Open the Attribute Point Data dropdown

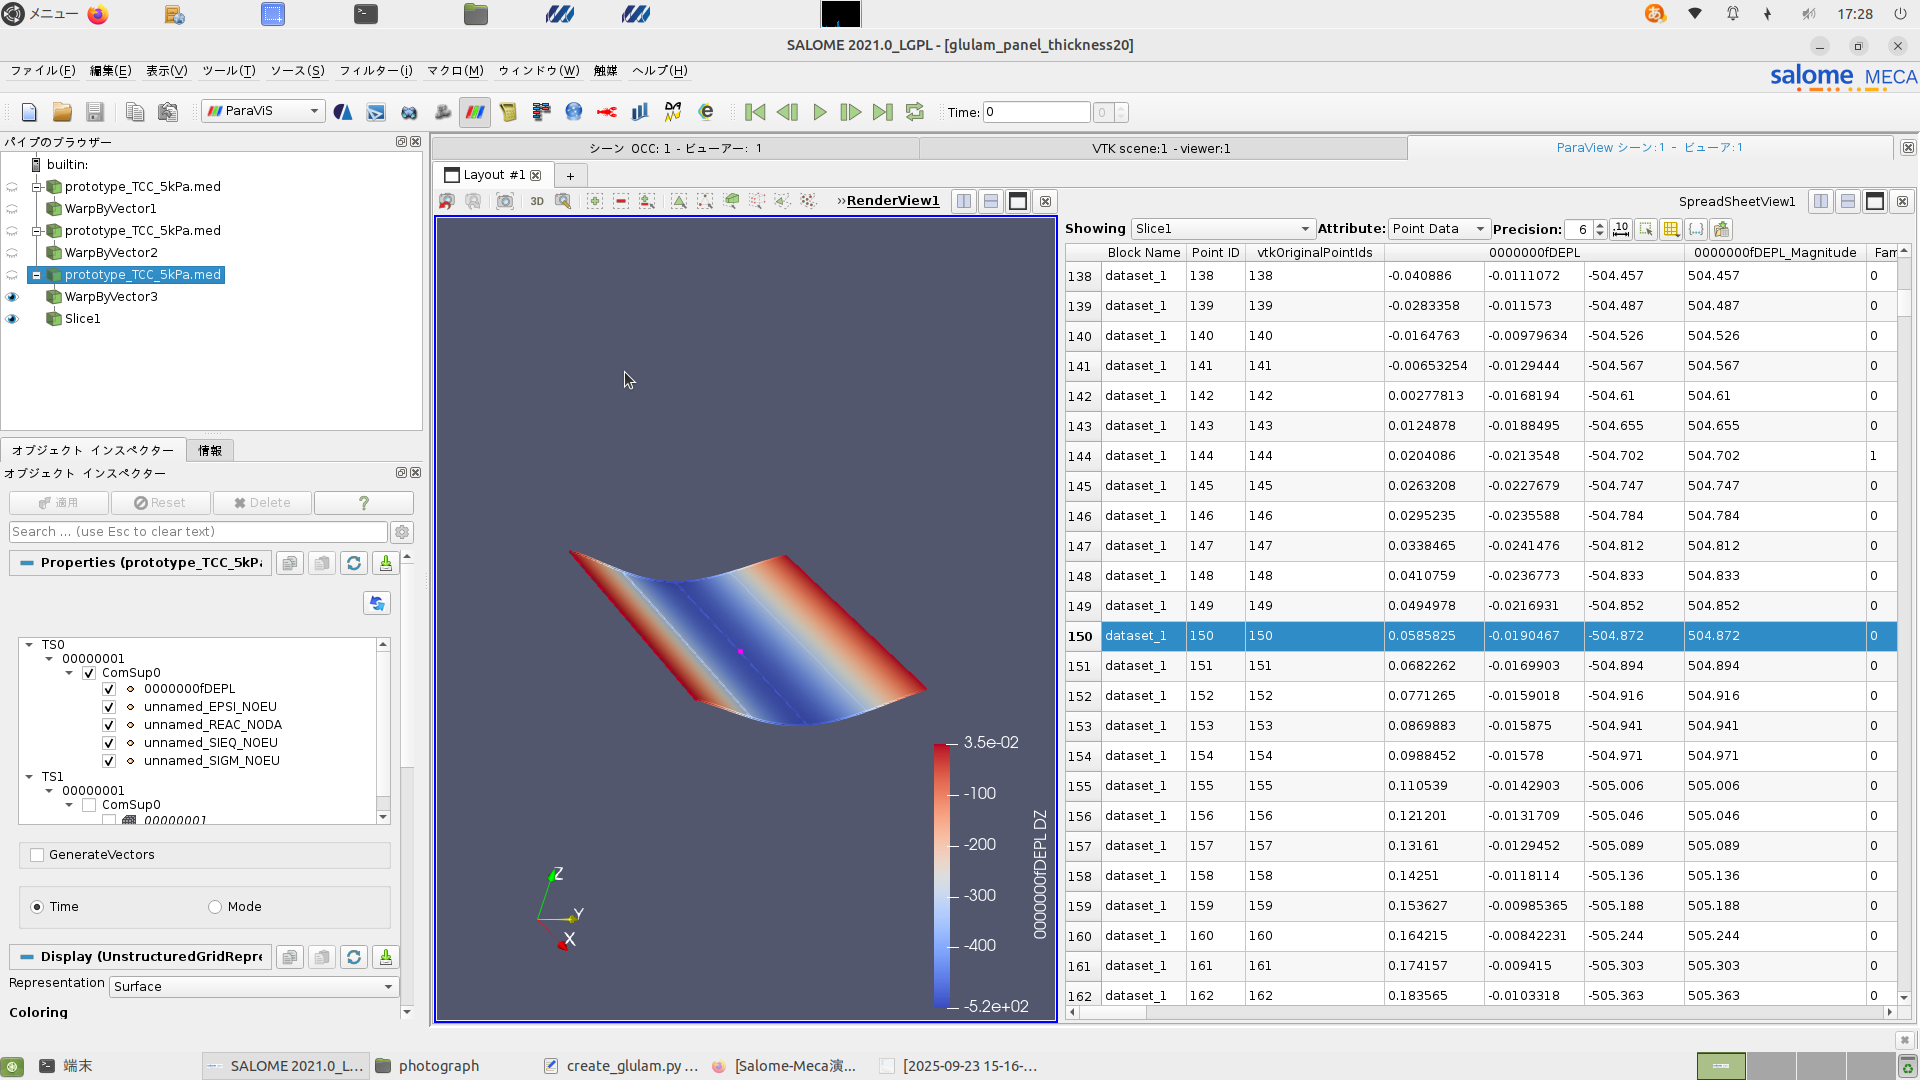pos(1438,229)
